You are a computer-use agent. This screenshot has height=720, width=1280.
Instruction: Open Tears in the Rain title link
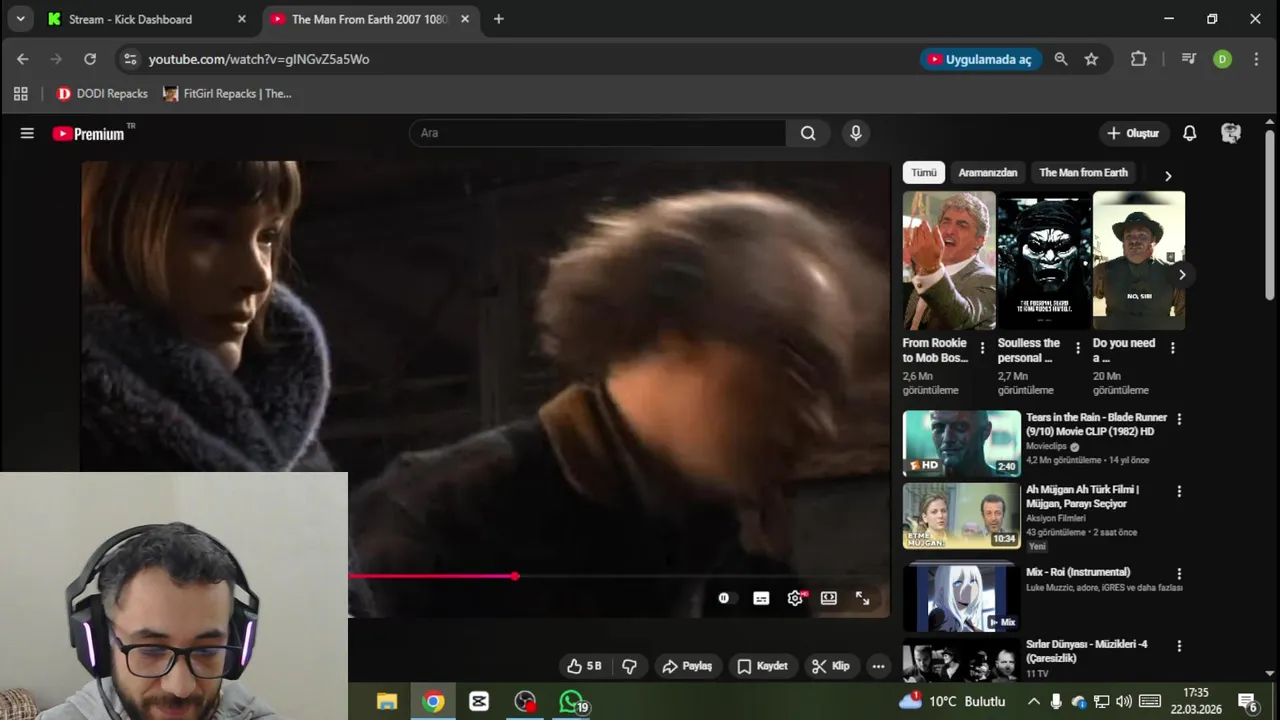[1096, 424]
